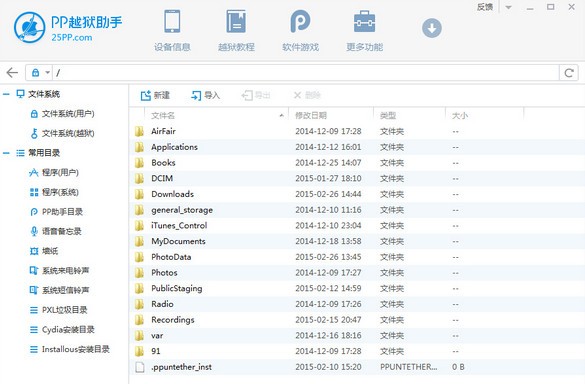Open 墙纸 wallpaper shortcut

[44, 251]
